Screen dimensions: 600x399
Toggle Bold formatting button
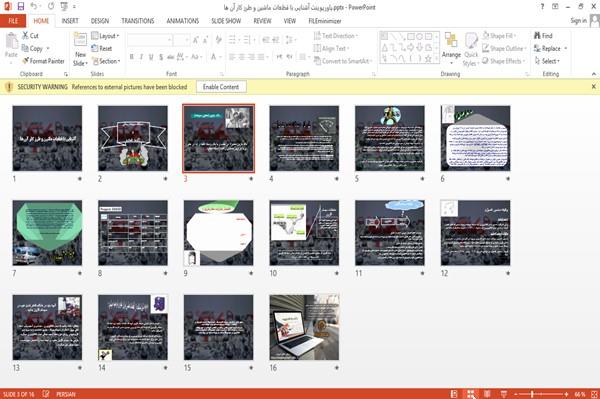click(x=132, y=57)
